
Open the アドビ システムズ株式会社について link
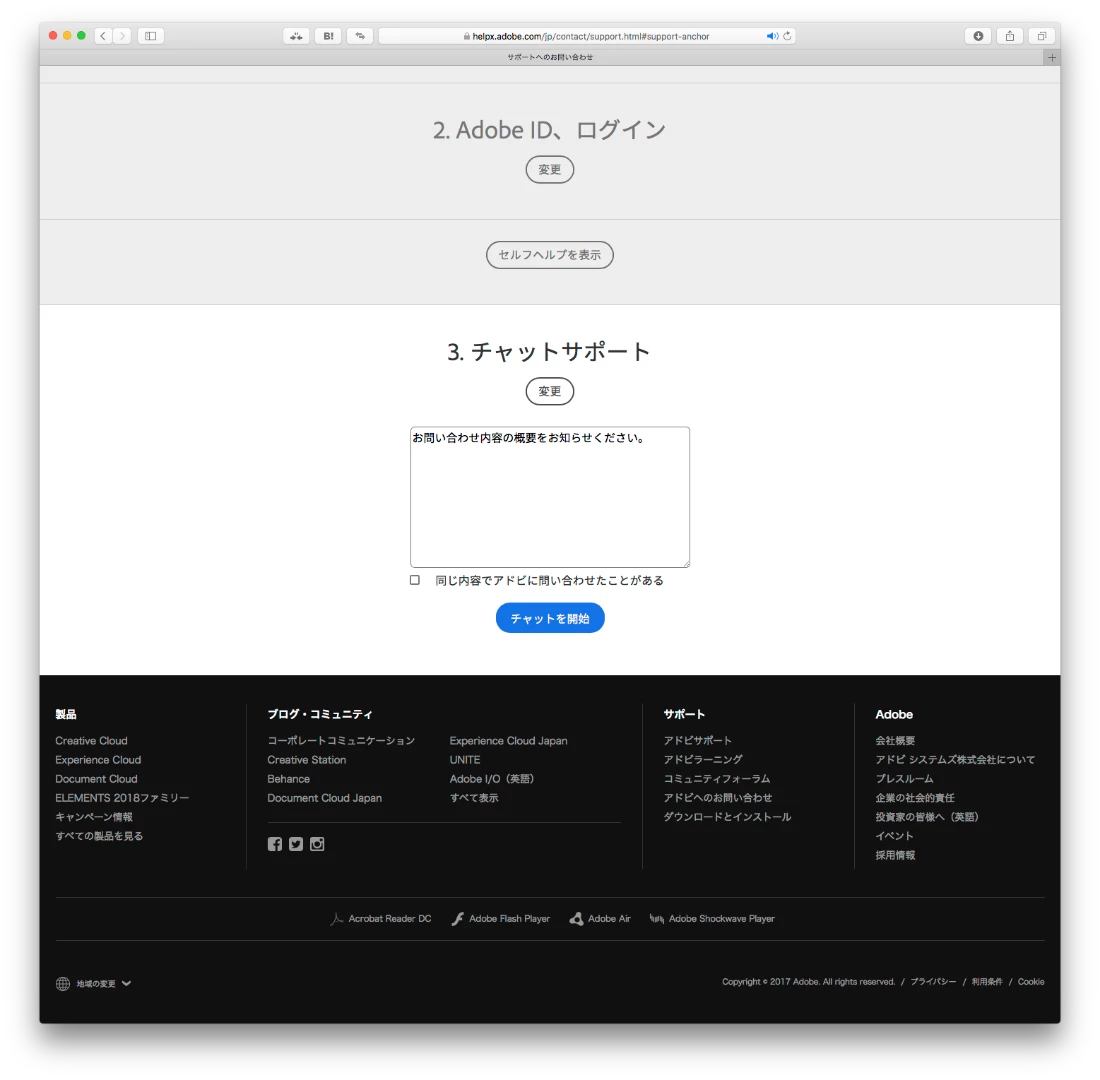(x=955, y=760)
